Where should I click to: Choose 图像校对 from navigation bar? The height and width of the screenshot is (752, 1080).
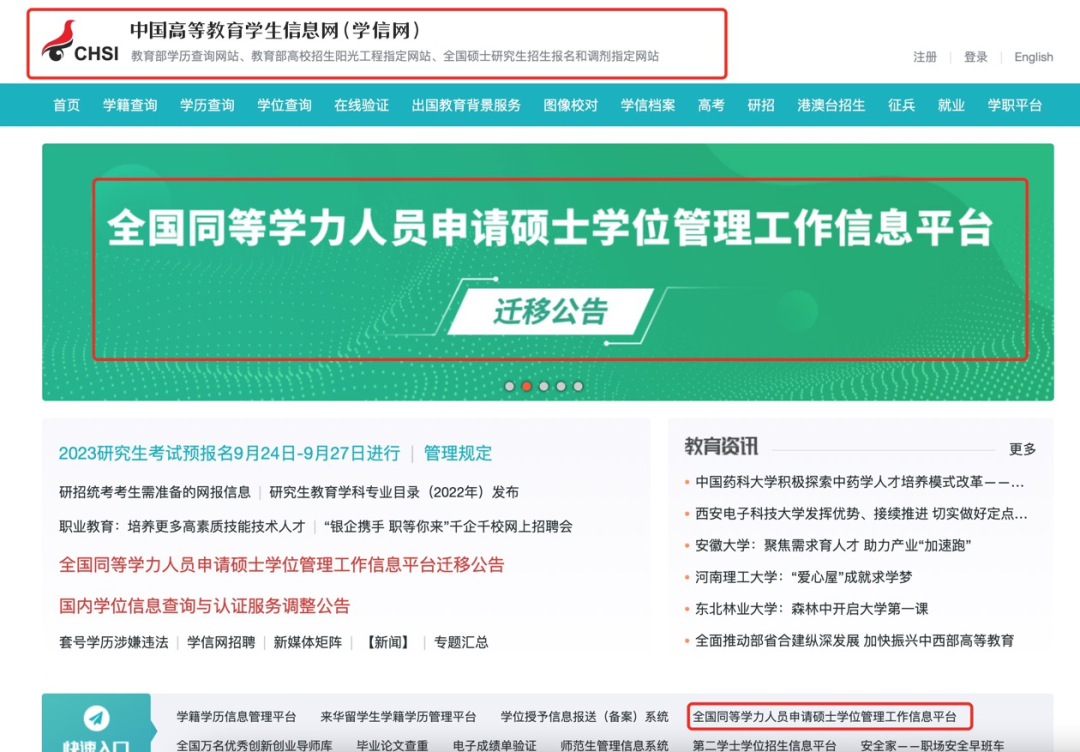coord(571,105)
